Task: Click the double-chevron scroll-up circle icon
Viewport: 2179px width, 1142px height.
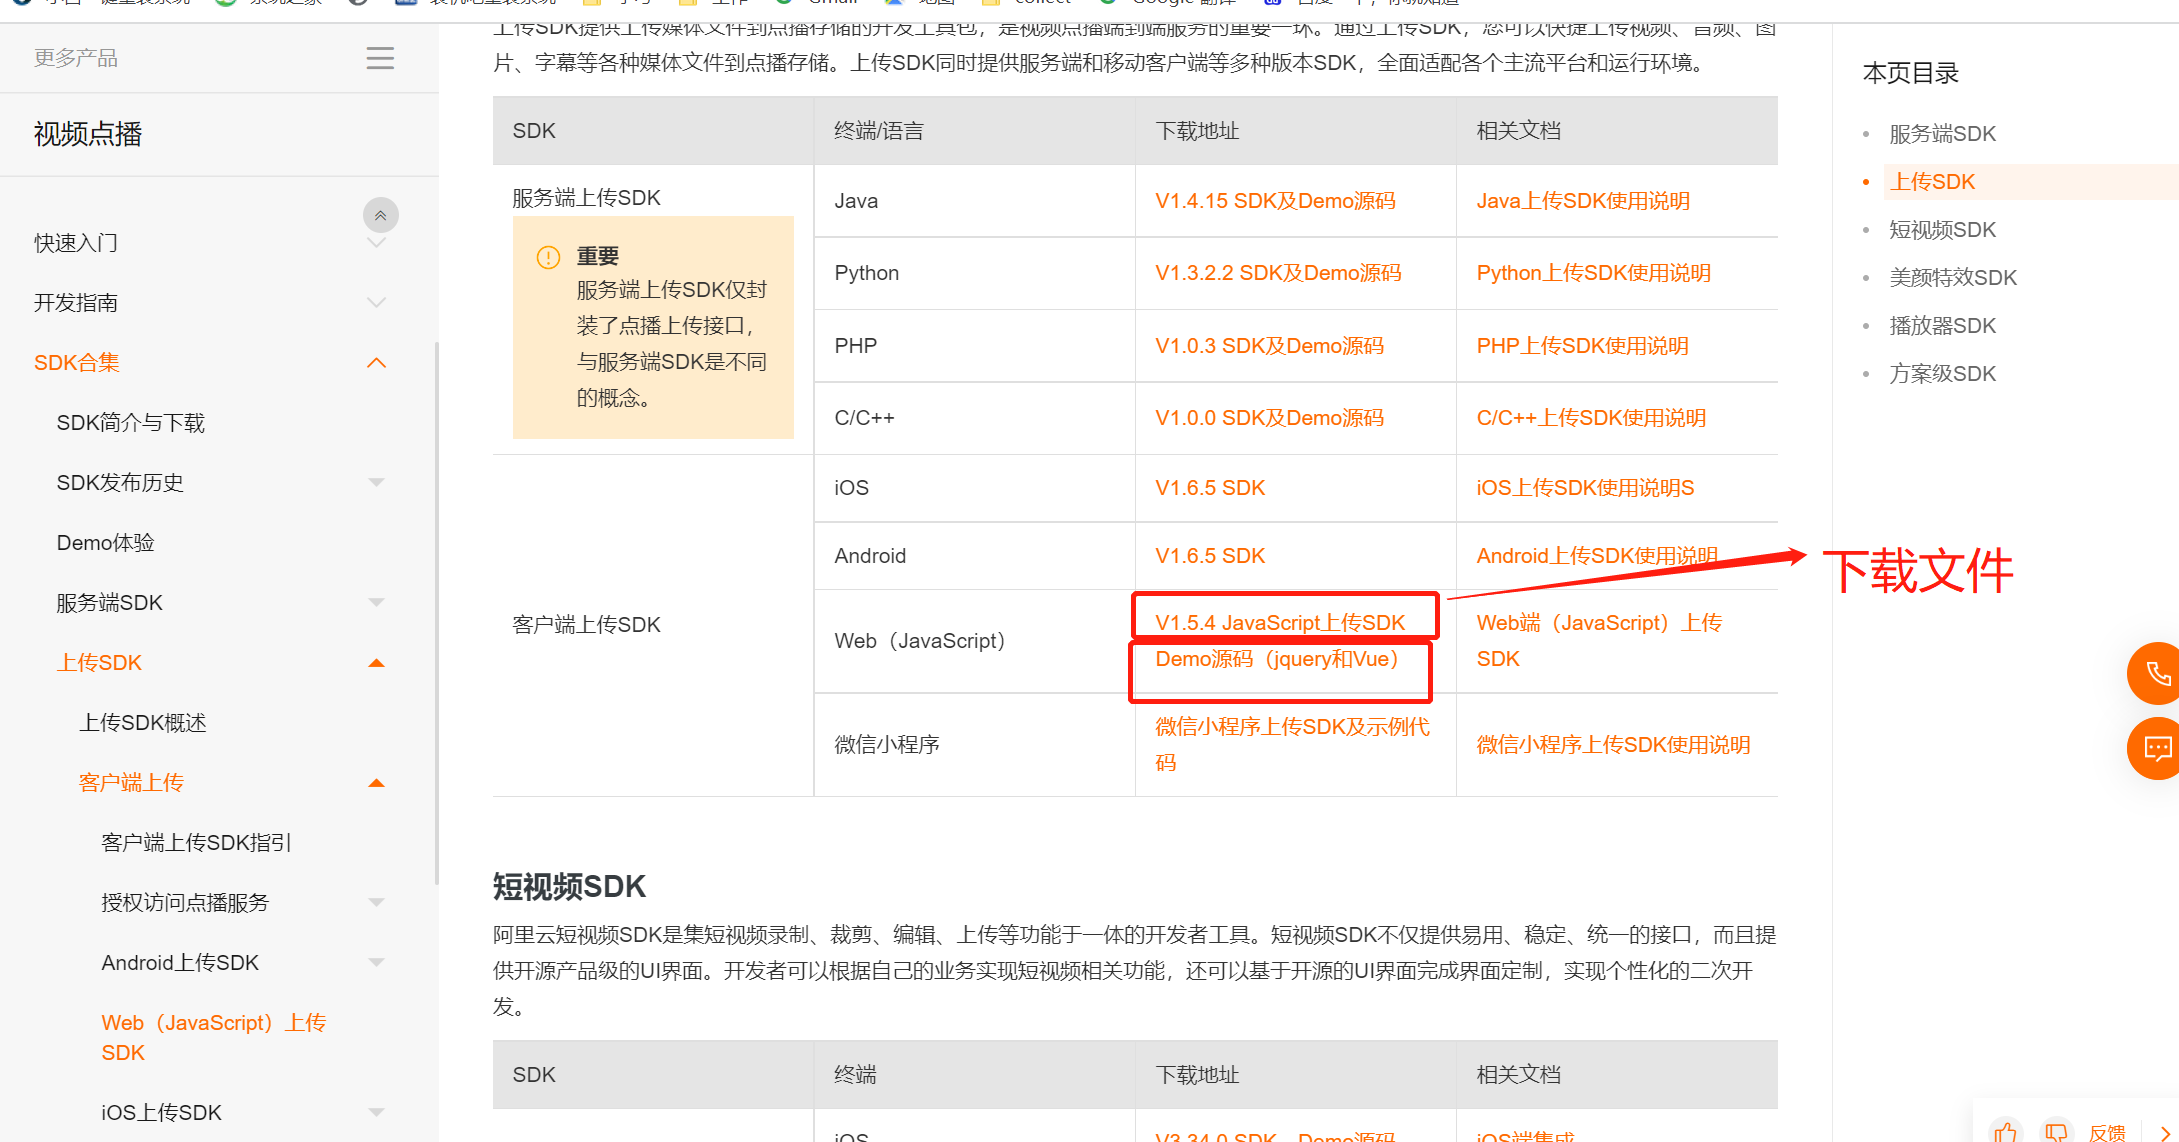Action: pyautogui.click(x=380, y=215)
